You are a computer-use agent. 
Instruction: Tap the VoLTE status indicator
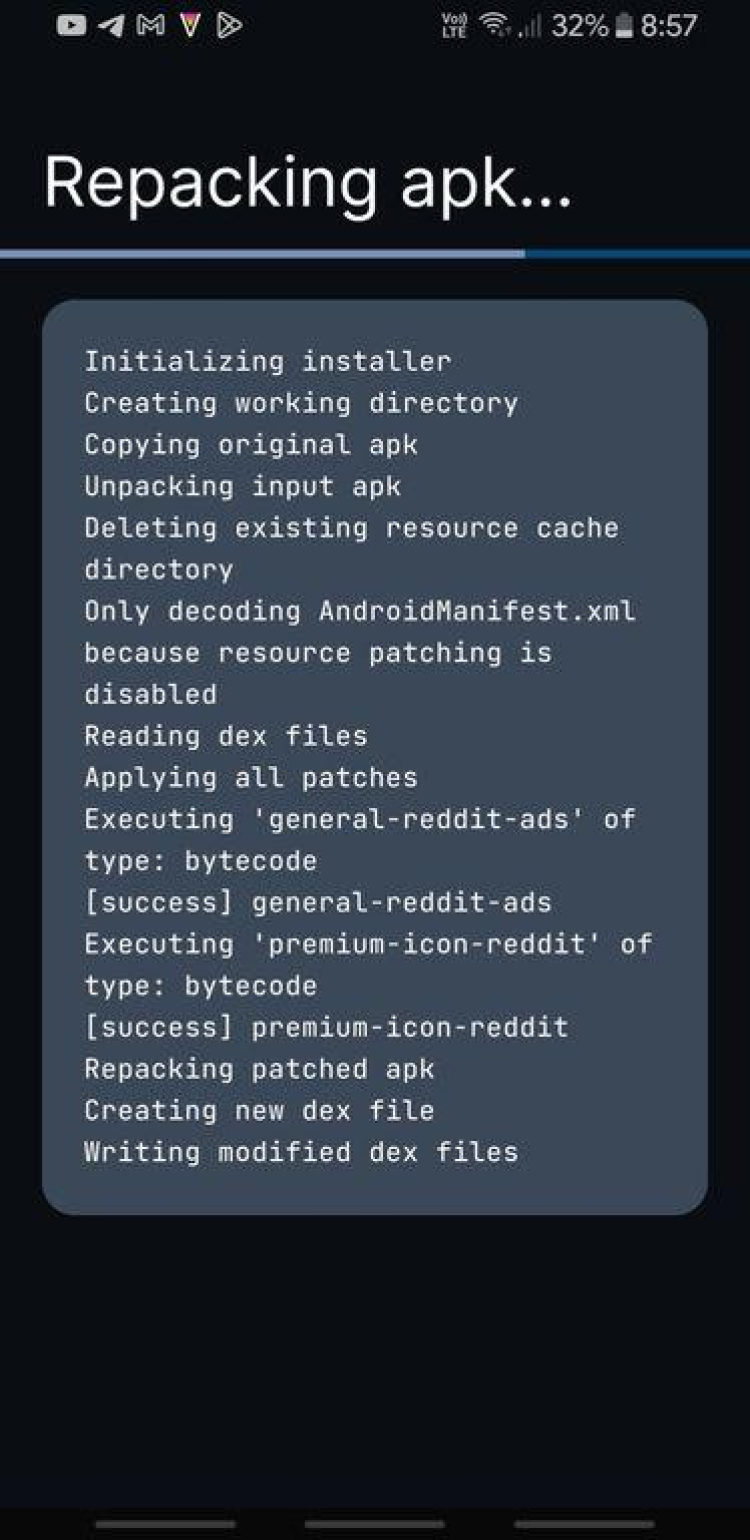[454, 26]
